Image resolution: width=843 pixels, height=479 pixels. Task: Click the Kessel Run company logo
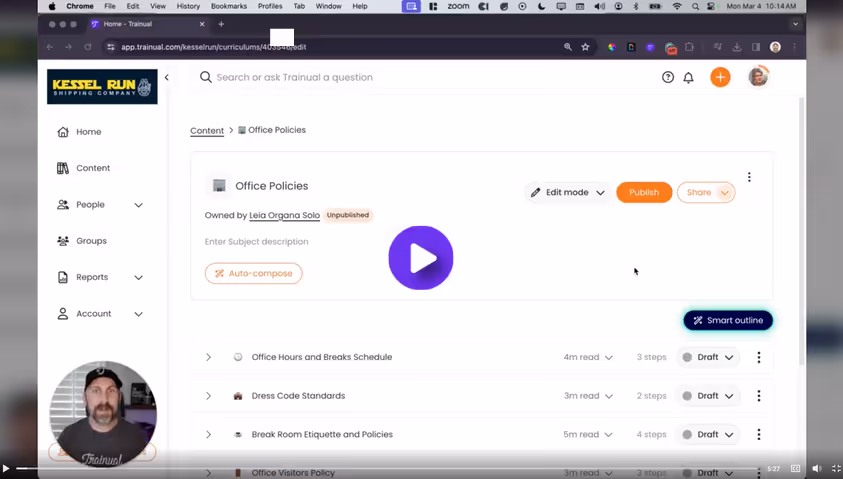(102, 87)
